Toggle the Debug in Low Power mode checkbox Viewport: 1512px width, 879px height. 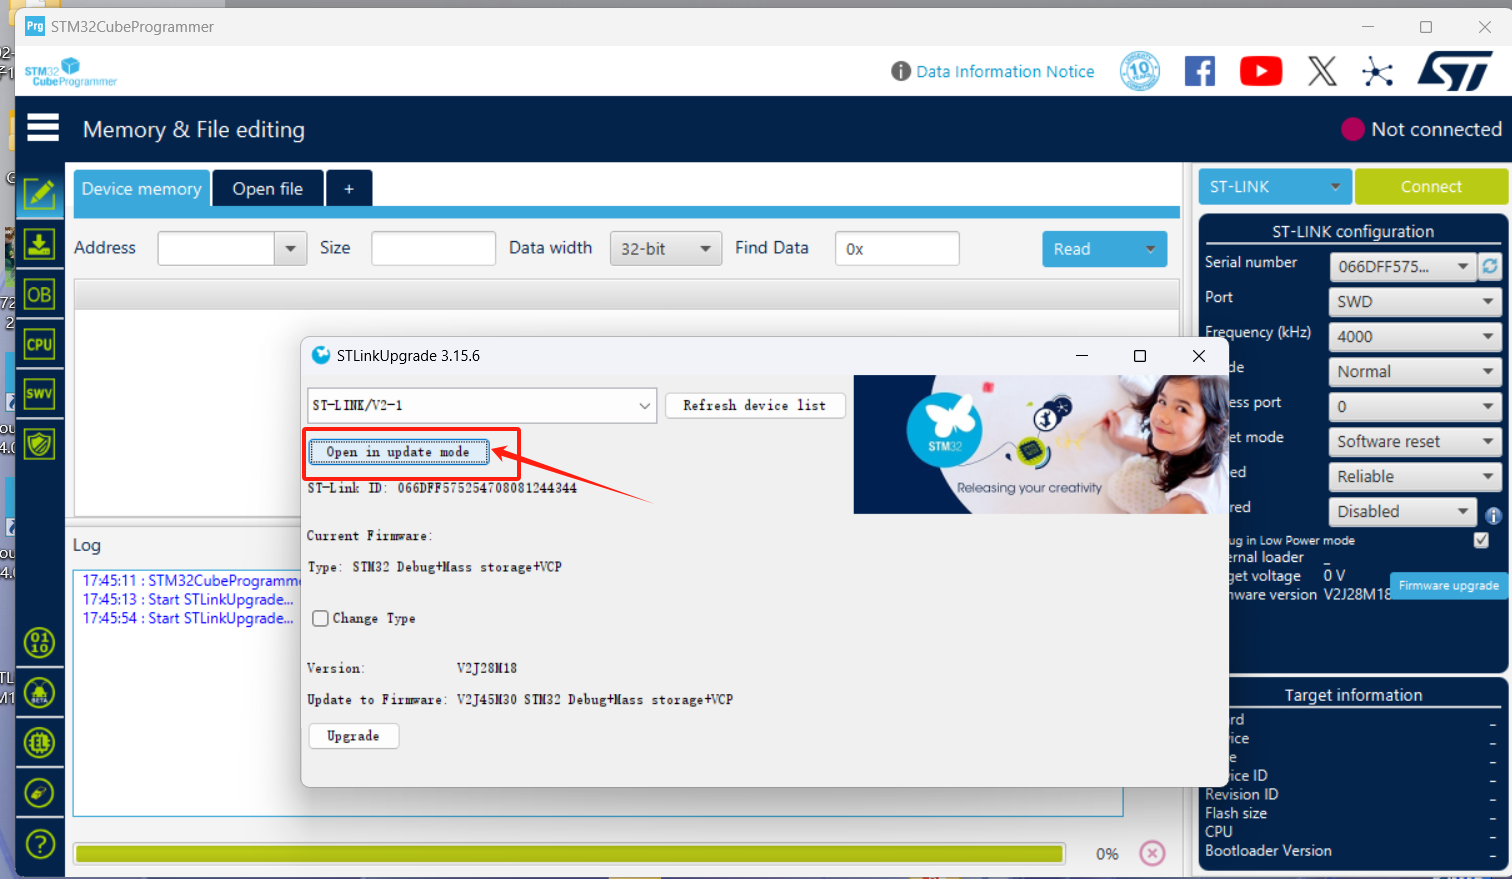(x=1481, y=540)
